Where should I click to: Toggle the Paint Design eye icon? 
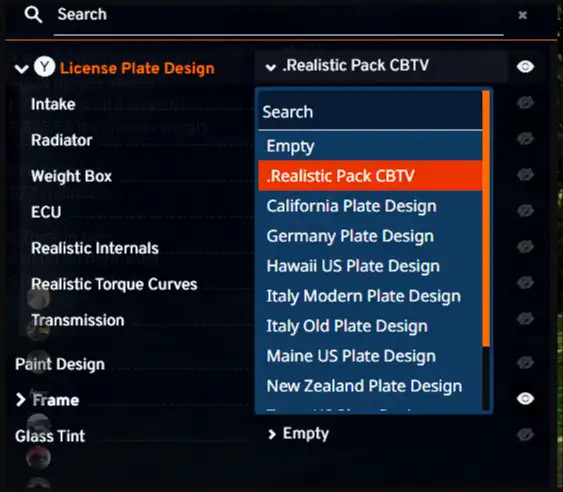(525, 362)
